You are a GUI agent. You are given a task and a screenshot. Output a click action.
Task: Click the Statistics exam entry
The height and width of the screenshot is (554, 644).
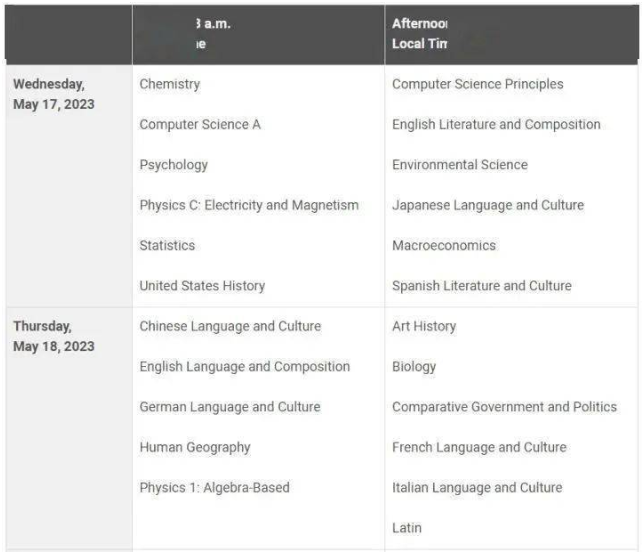pos(167,245)
